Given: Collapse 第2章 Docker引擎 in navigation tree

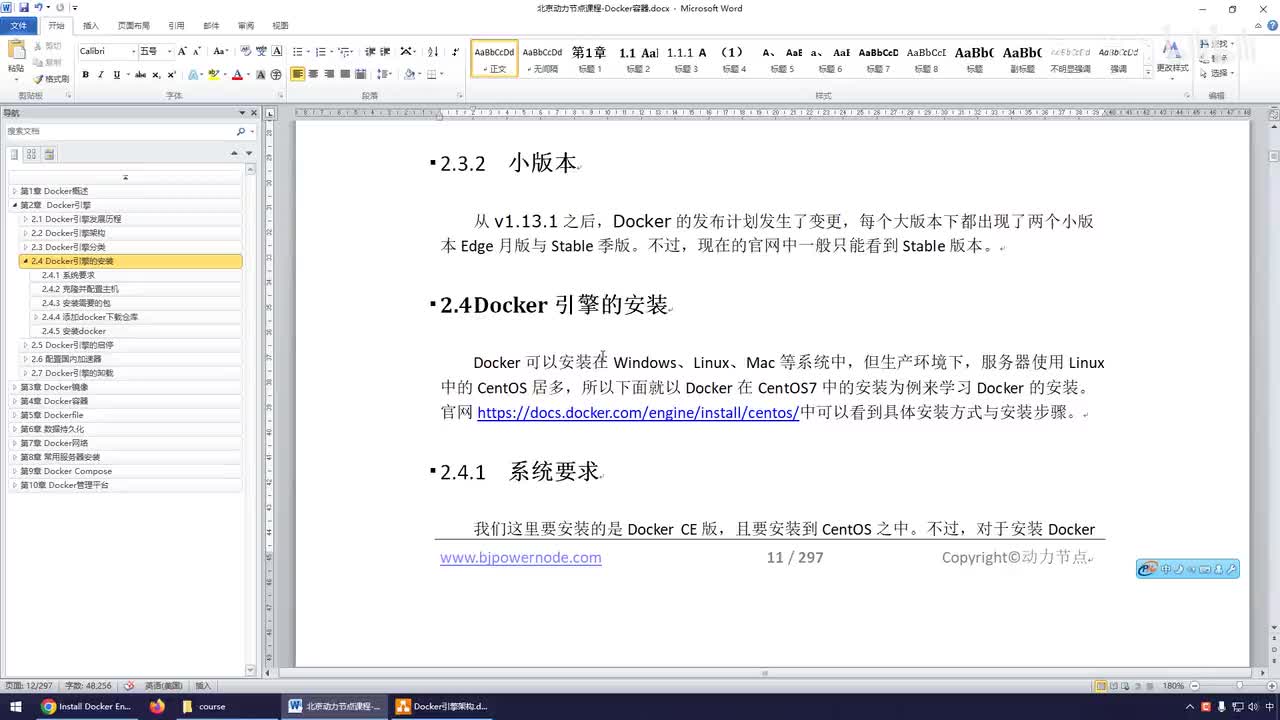Looking at the screenshot, I should (x=14, y=205).
